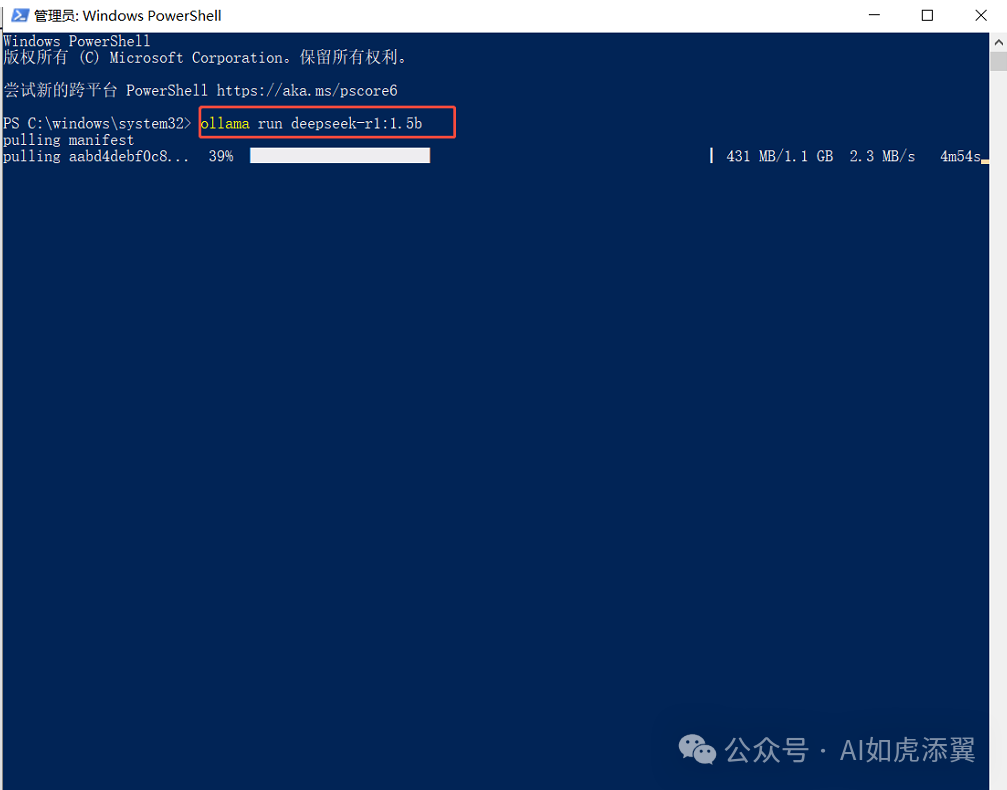Click the 'Windows PowerShell' header line
Viewport: 1007px width, 790px height.
76,41
